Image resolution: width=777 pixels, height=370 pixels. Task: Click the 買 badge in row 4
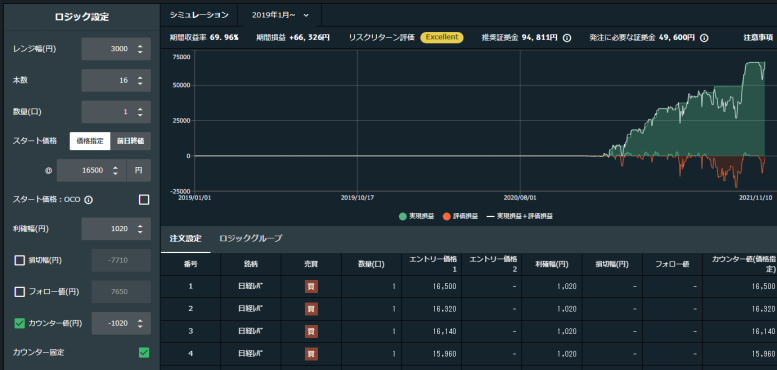pyautogui.click(x=311, y=354)
